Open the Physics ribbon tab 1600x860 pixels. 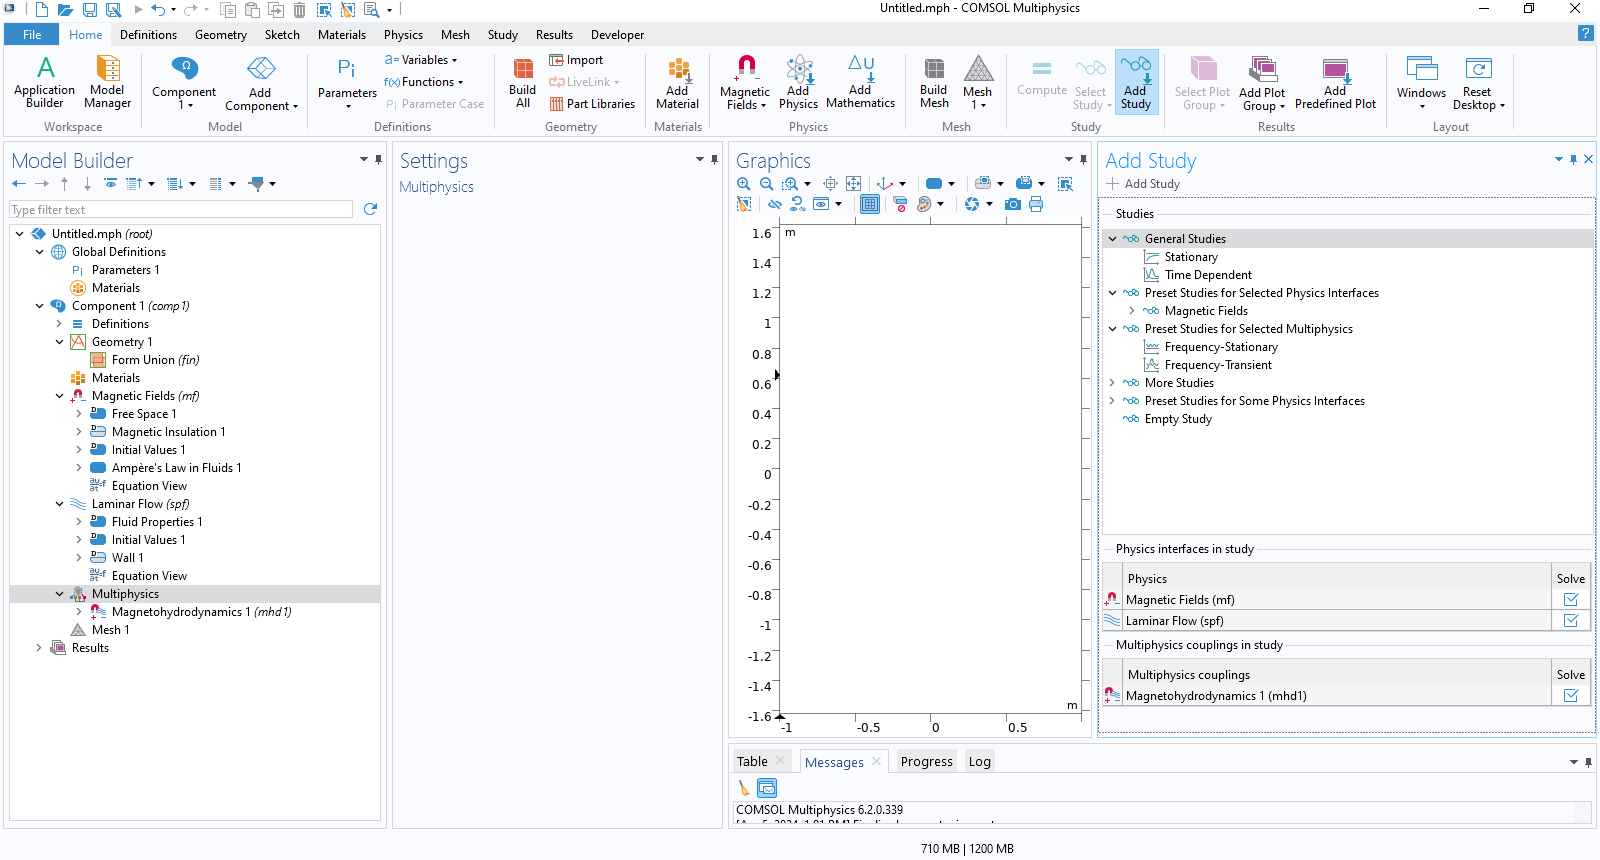pos(403,35)
